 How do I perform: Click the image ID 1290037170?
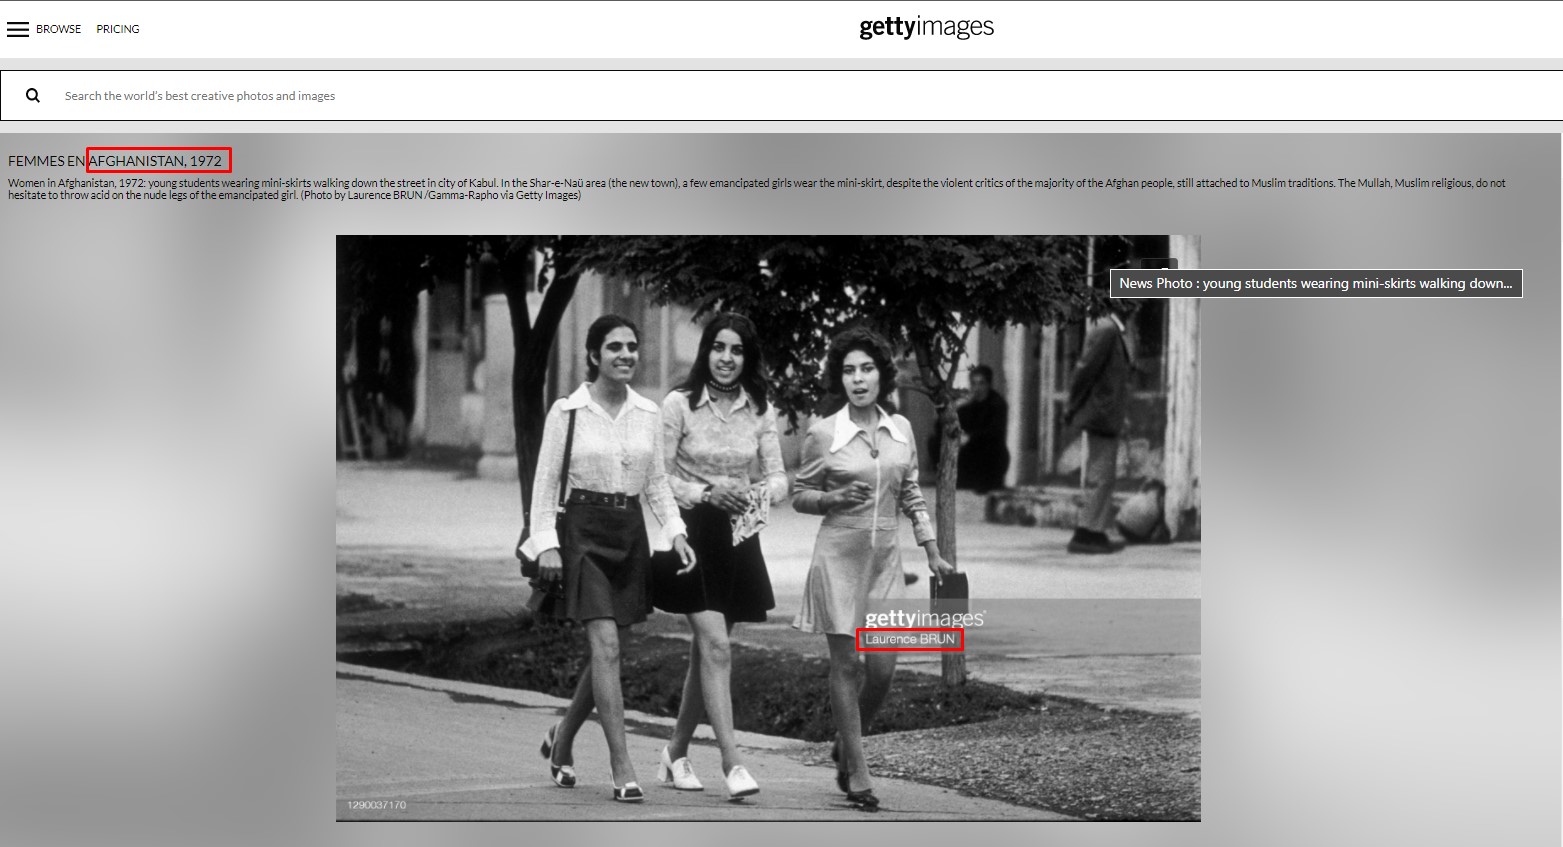pos(376,805)
